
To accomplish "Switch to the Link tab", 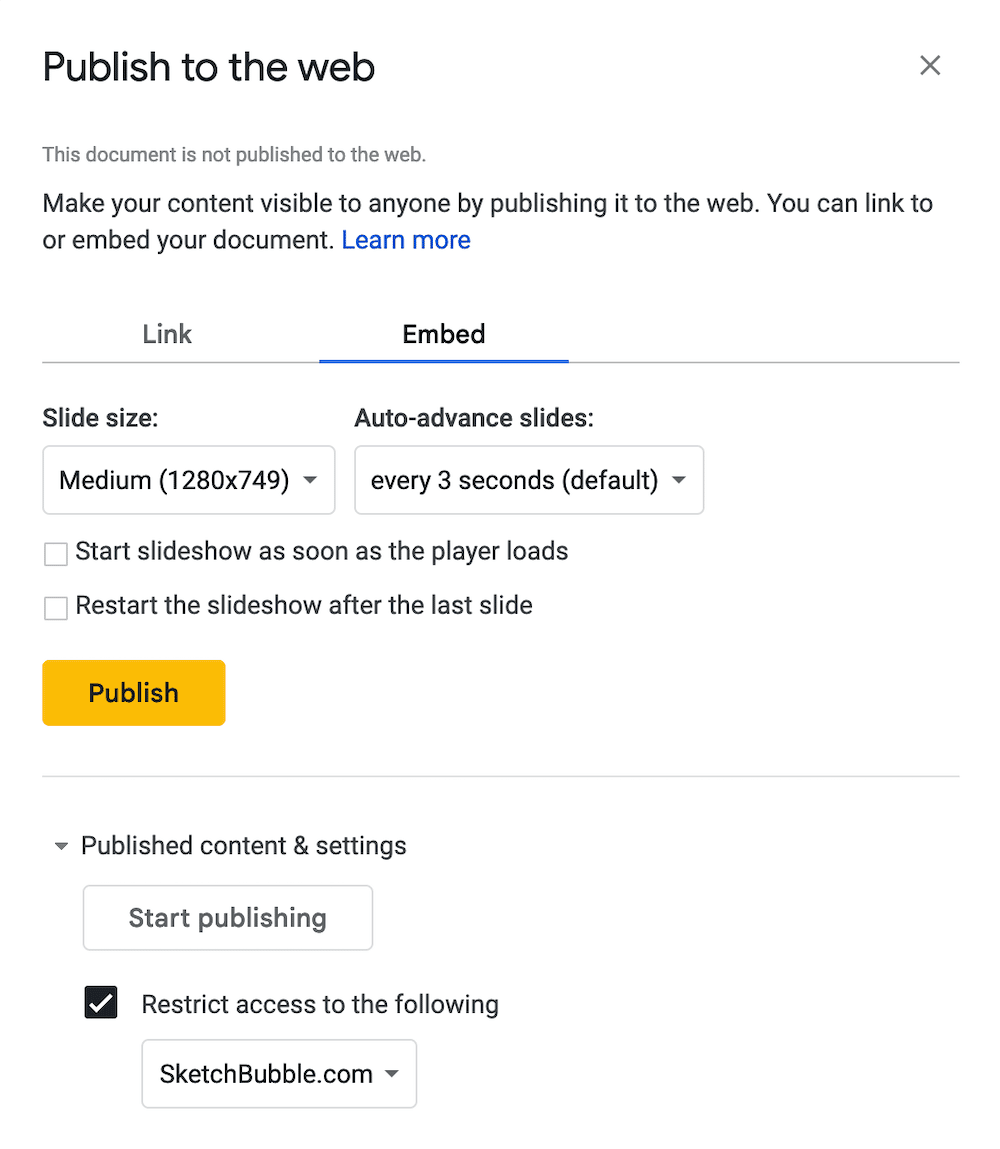I will 167,334.
